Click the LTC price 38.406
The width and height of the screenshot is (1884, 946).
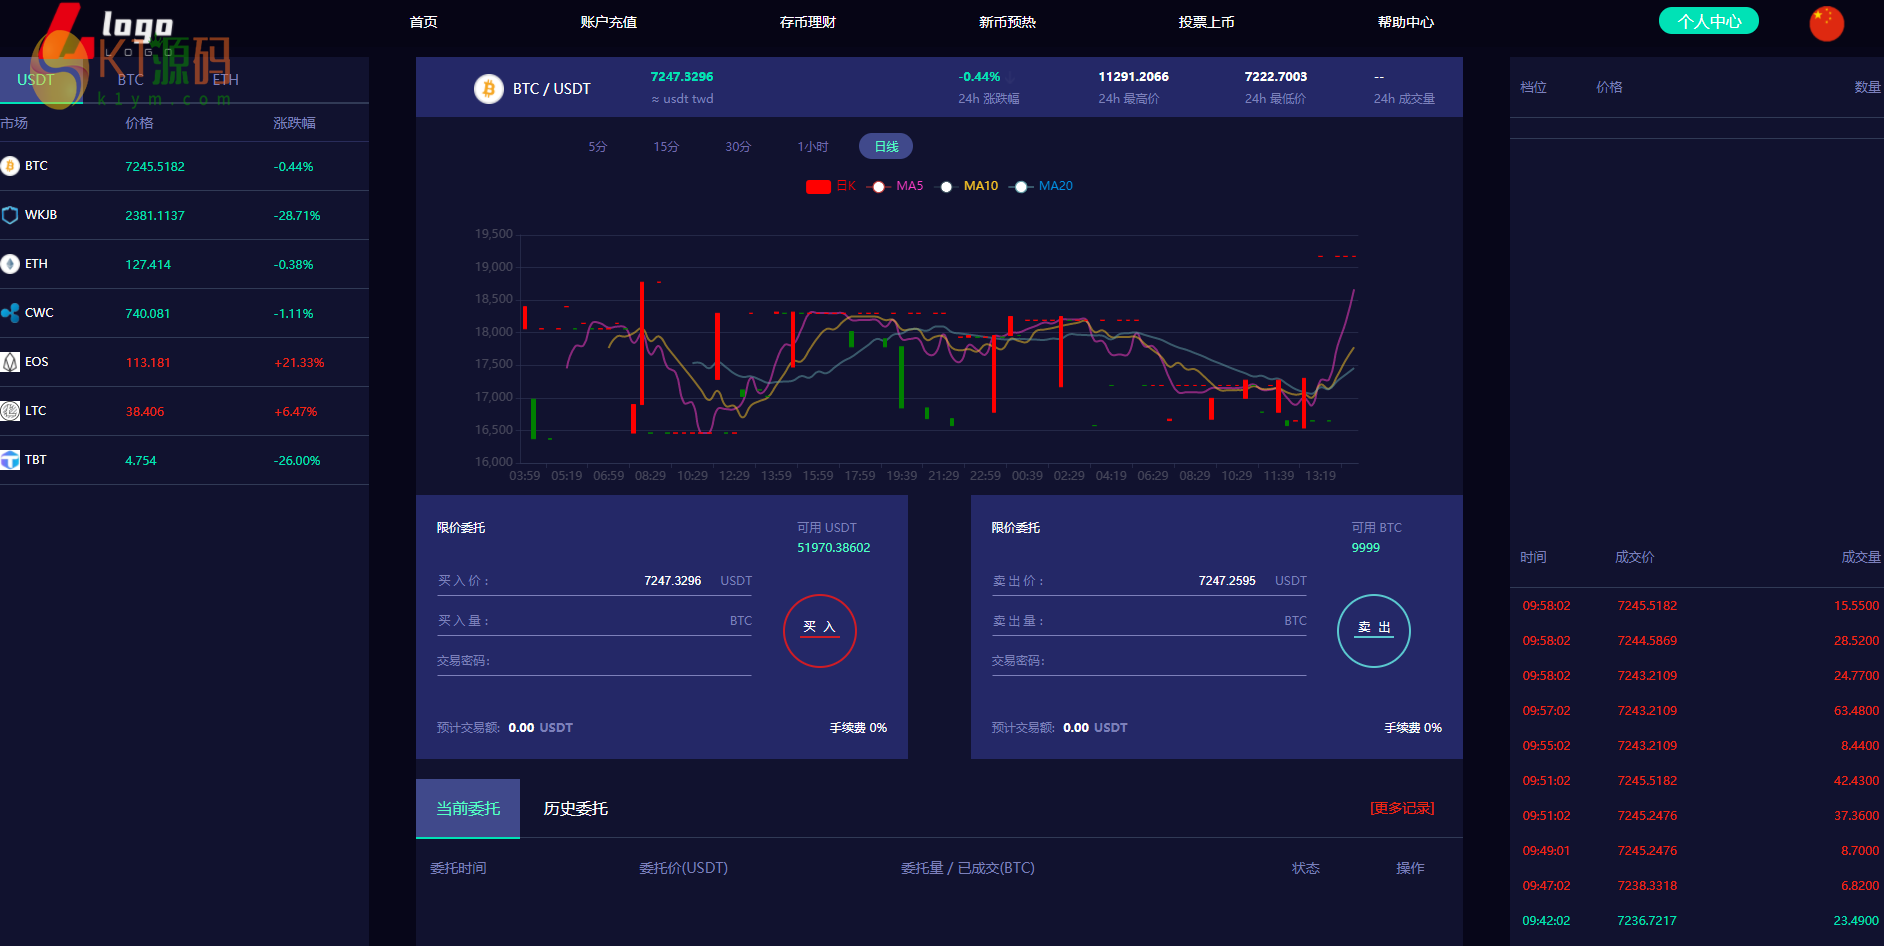tap(145, 412)
